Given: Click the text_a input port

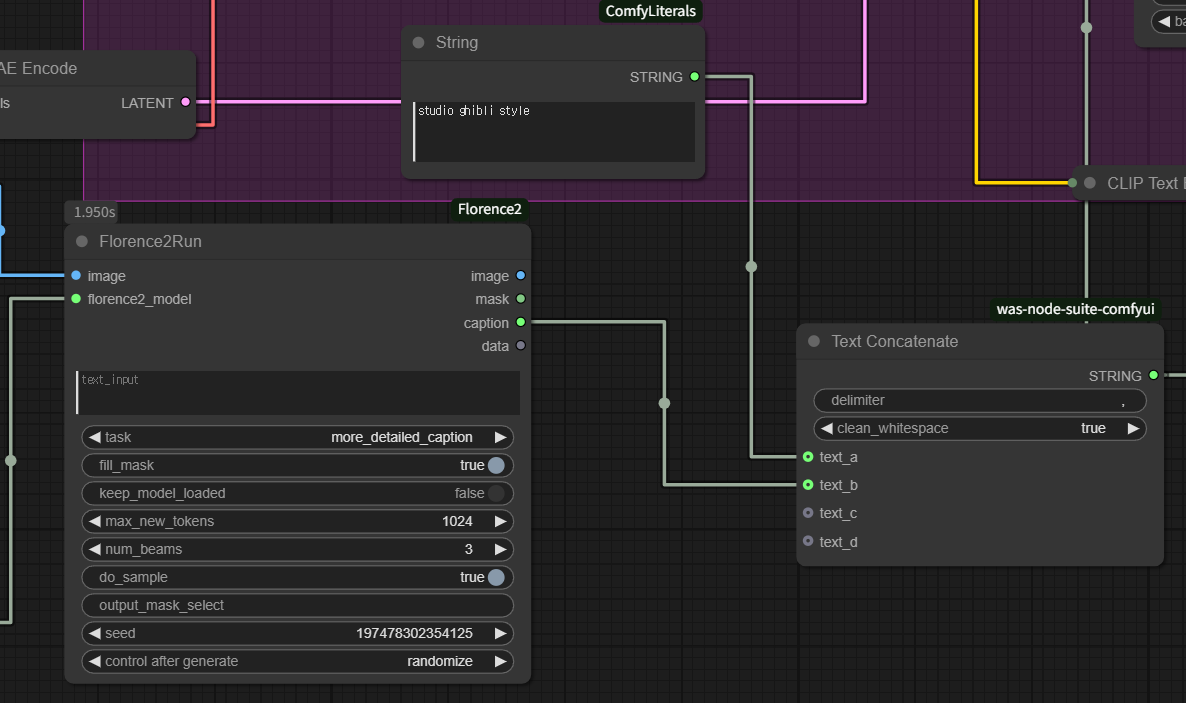Looking at the screenshot, I should click(808, 457).
